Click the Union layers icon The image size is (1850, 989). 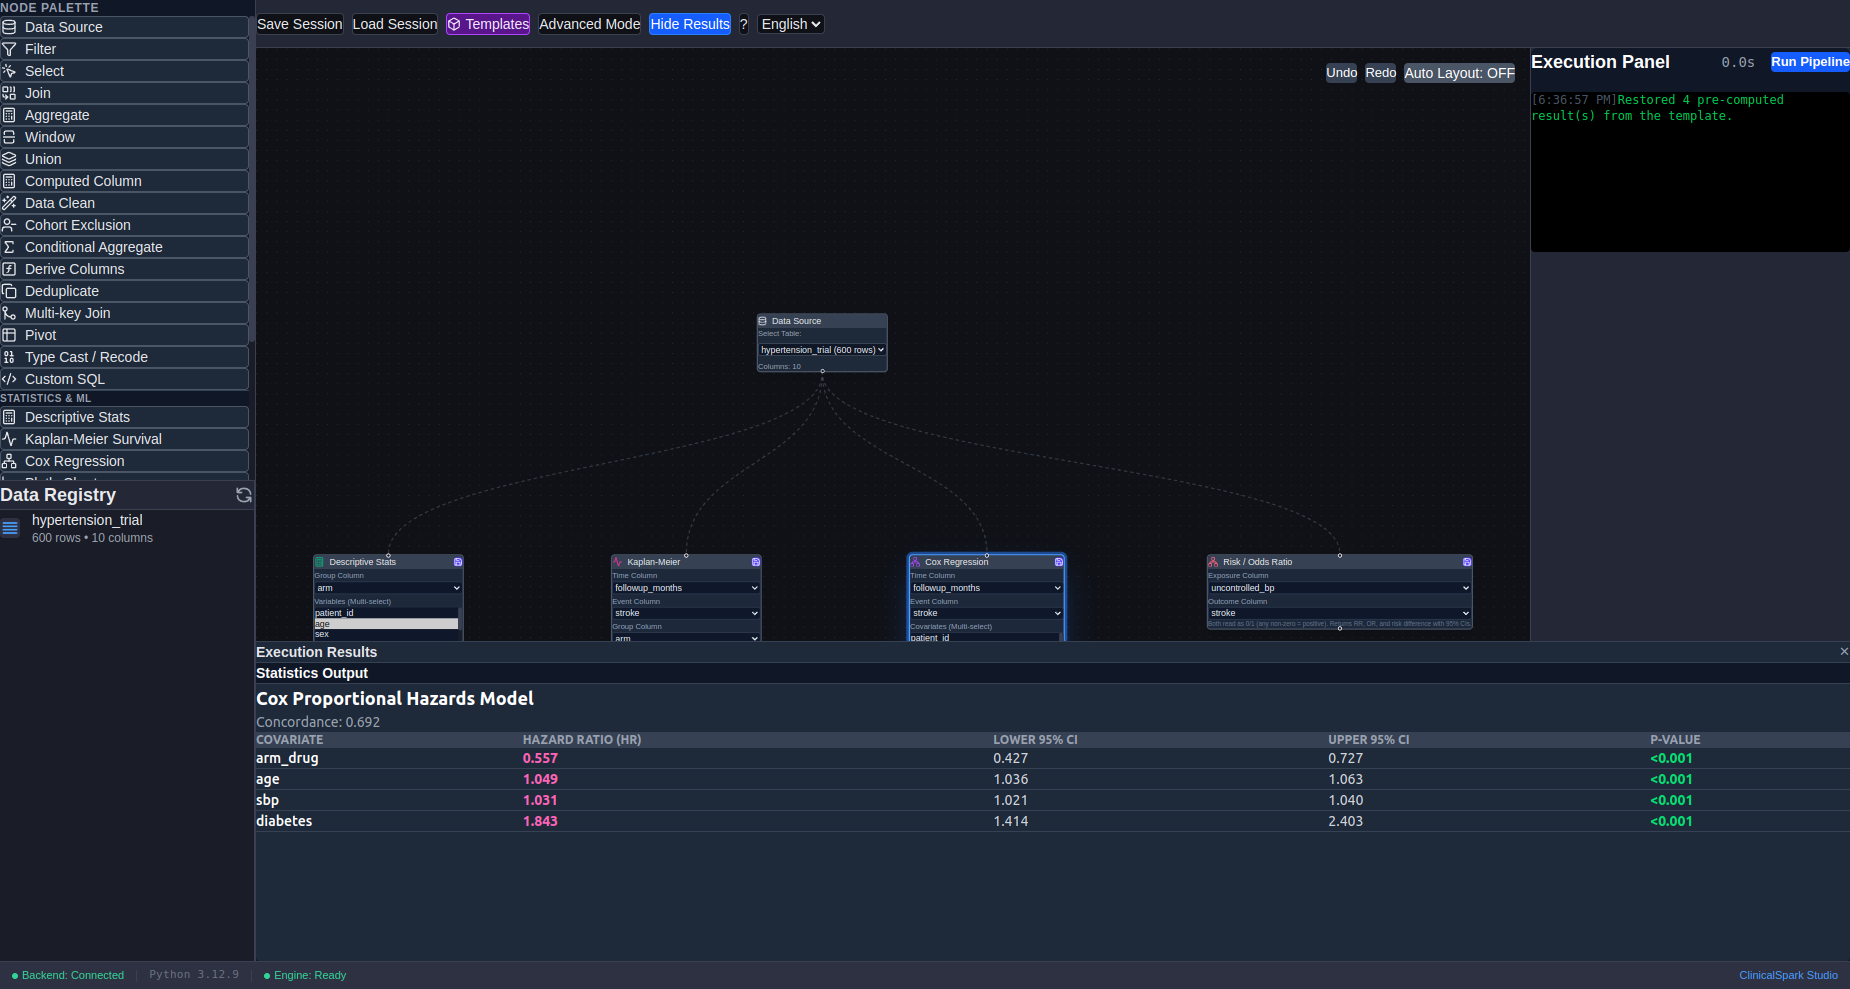tap(9, 159)
